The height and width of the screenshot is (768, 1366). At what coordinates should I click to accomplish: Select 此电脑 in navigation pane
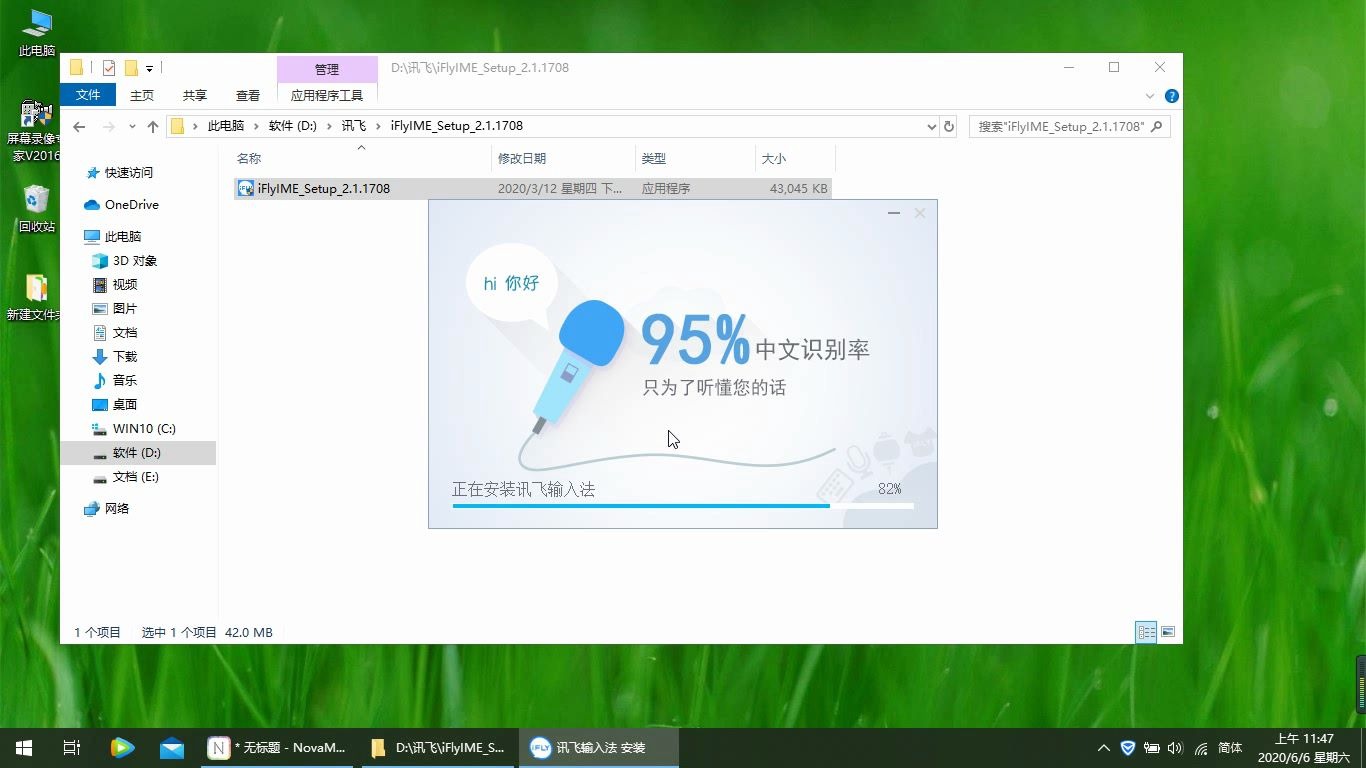coord(123,236)
